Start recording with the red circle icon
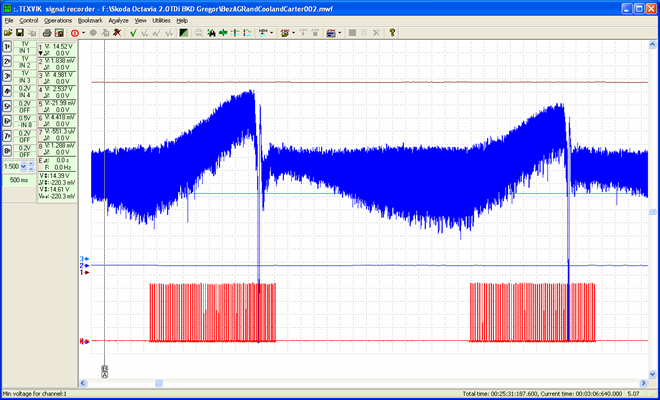Screen dimensions: 660x400 (75, 33)
